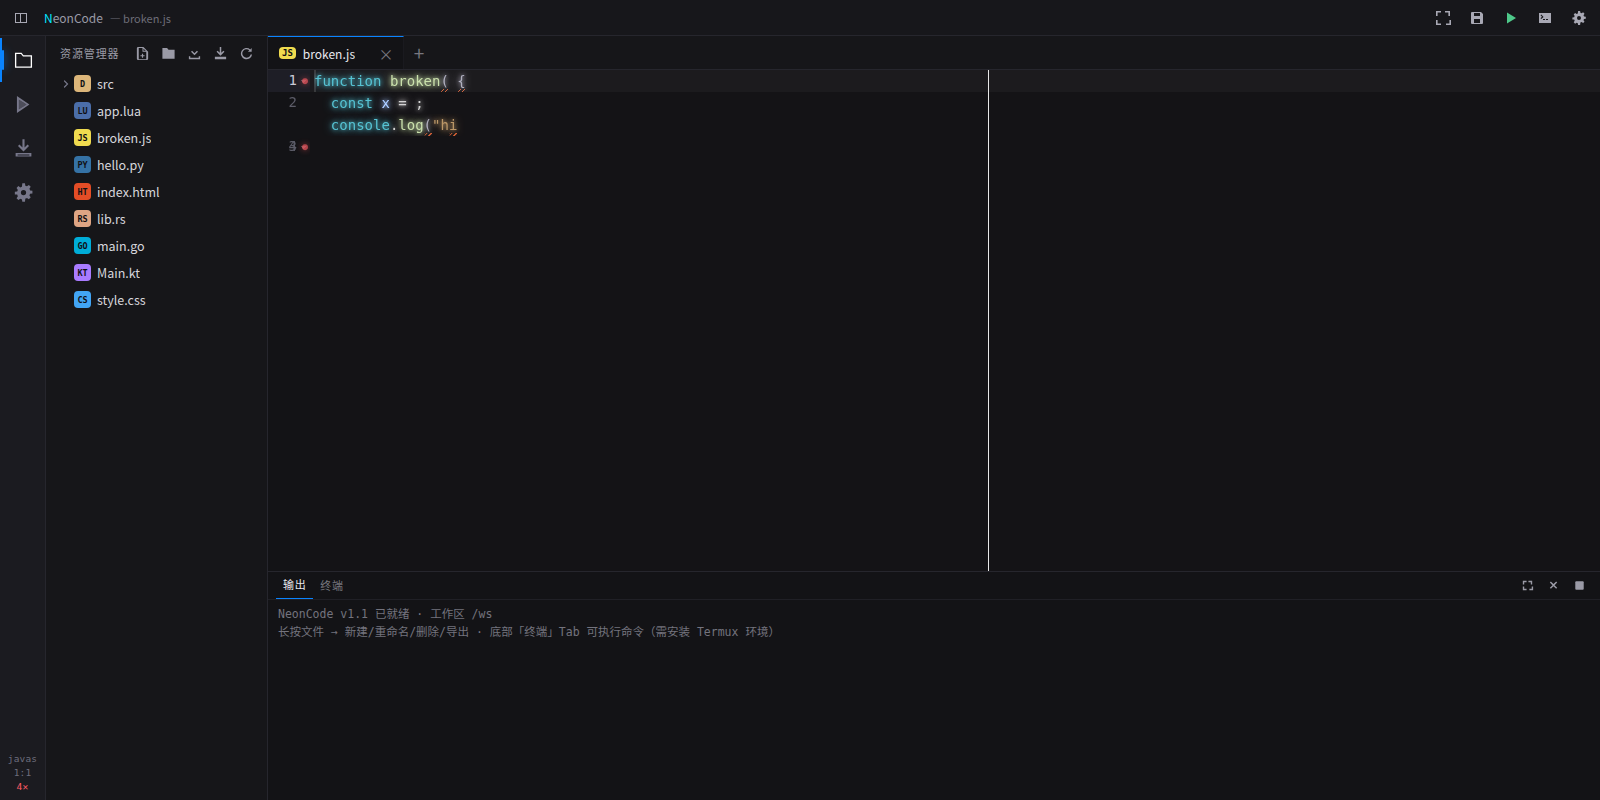1600x800 pixels.
Task: Open style.css in the file tree
Action: 156,300
